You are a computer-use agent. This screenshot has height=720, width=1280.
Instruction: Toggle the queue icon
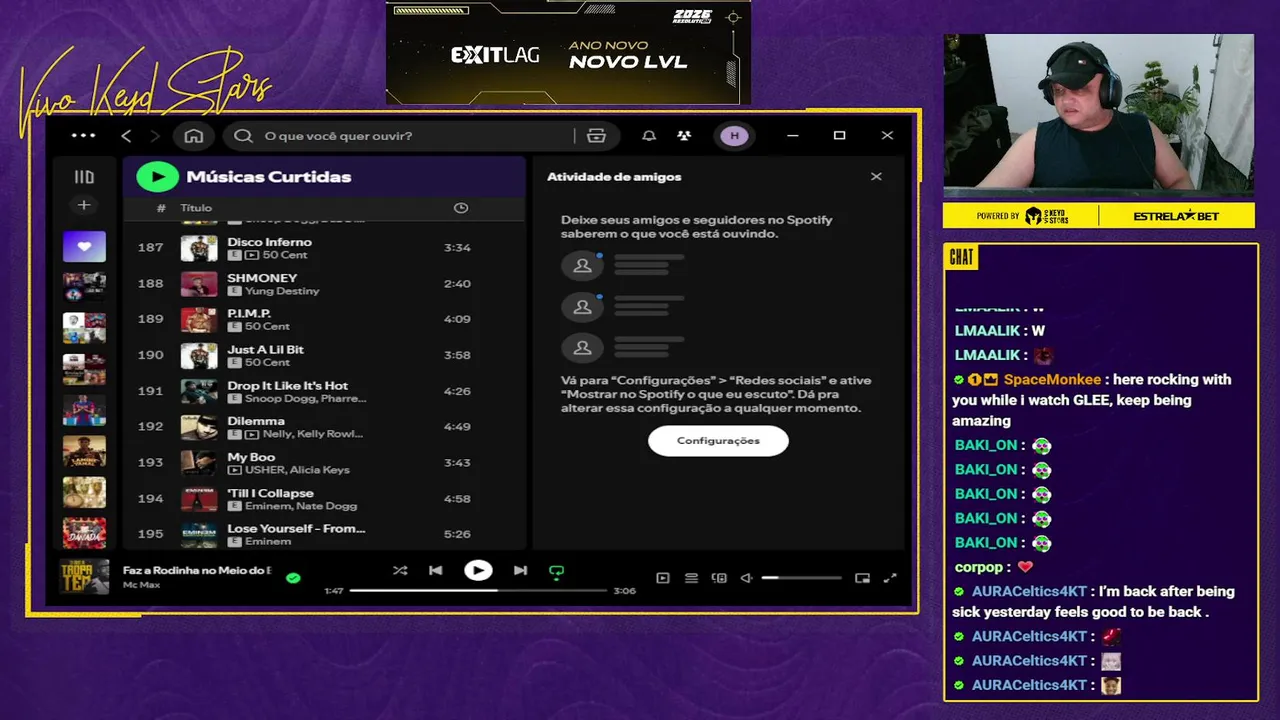pyautogui.click(x=691, y=578)
